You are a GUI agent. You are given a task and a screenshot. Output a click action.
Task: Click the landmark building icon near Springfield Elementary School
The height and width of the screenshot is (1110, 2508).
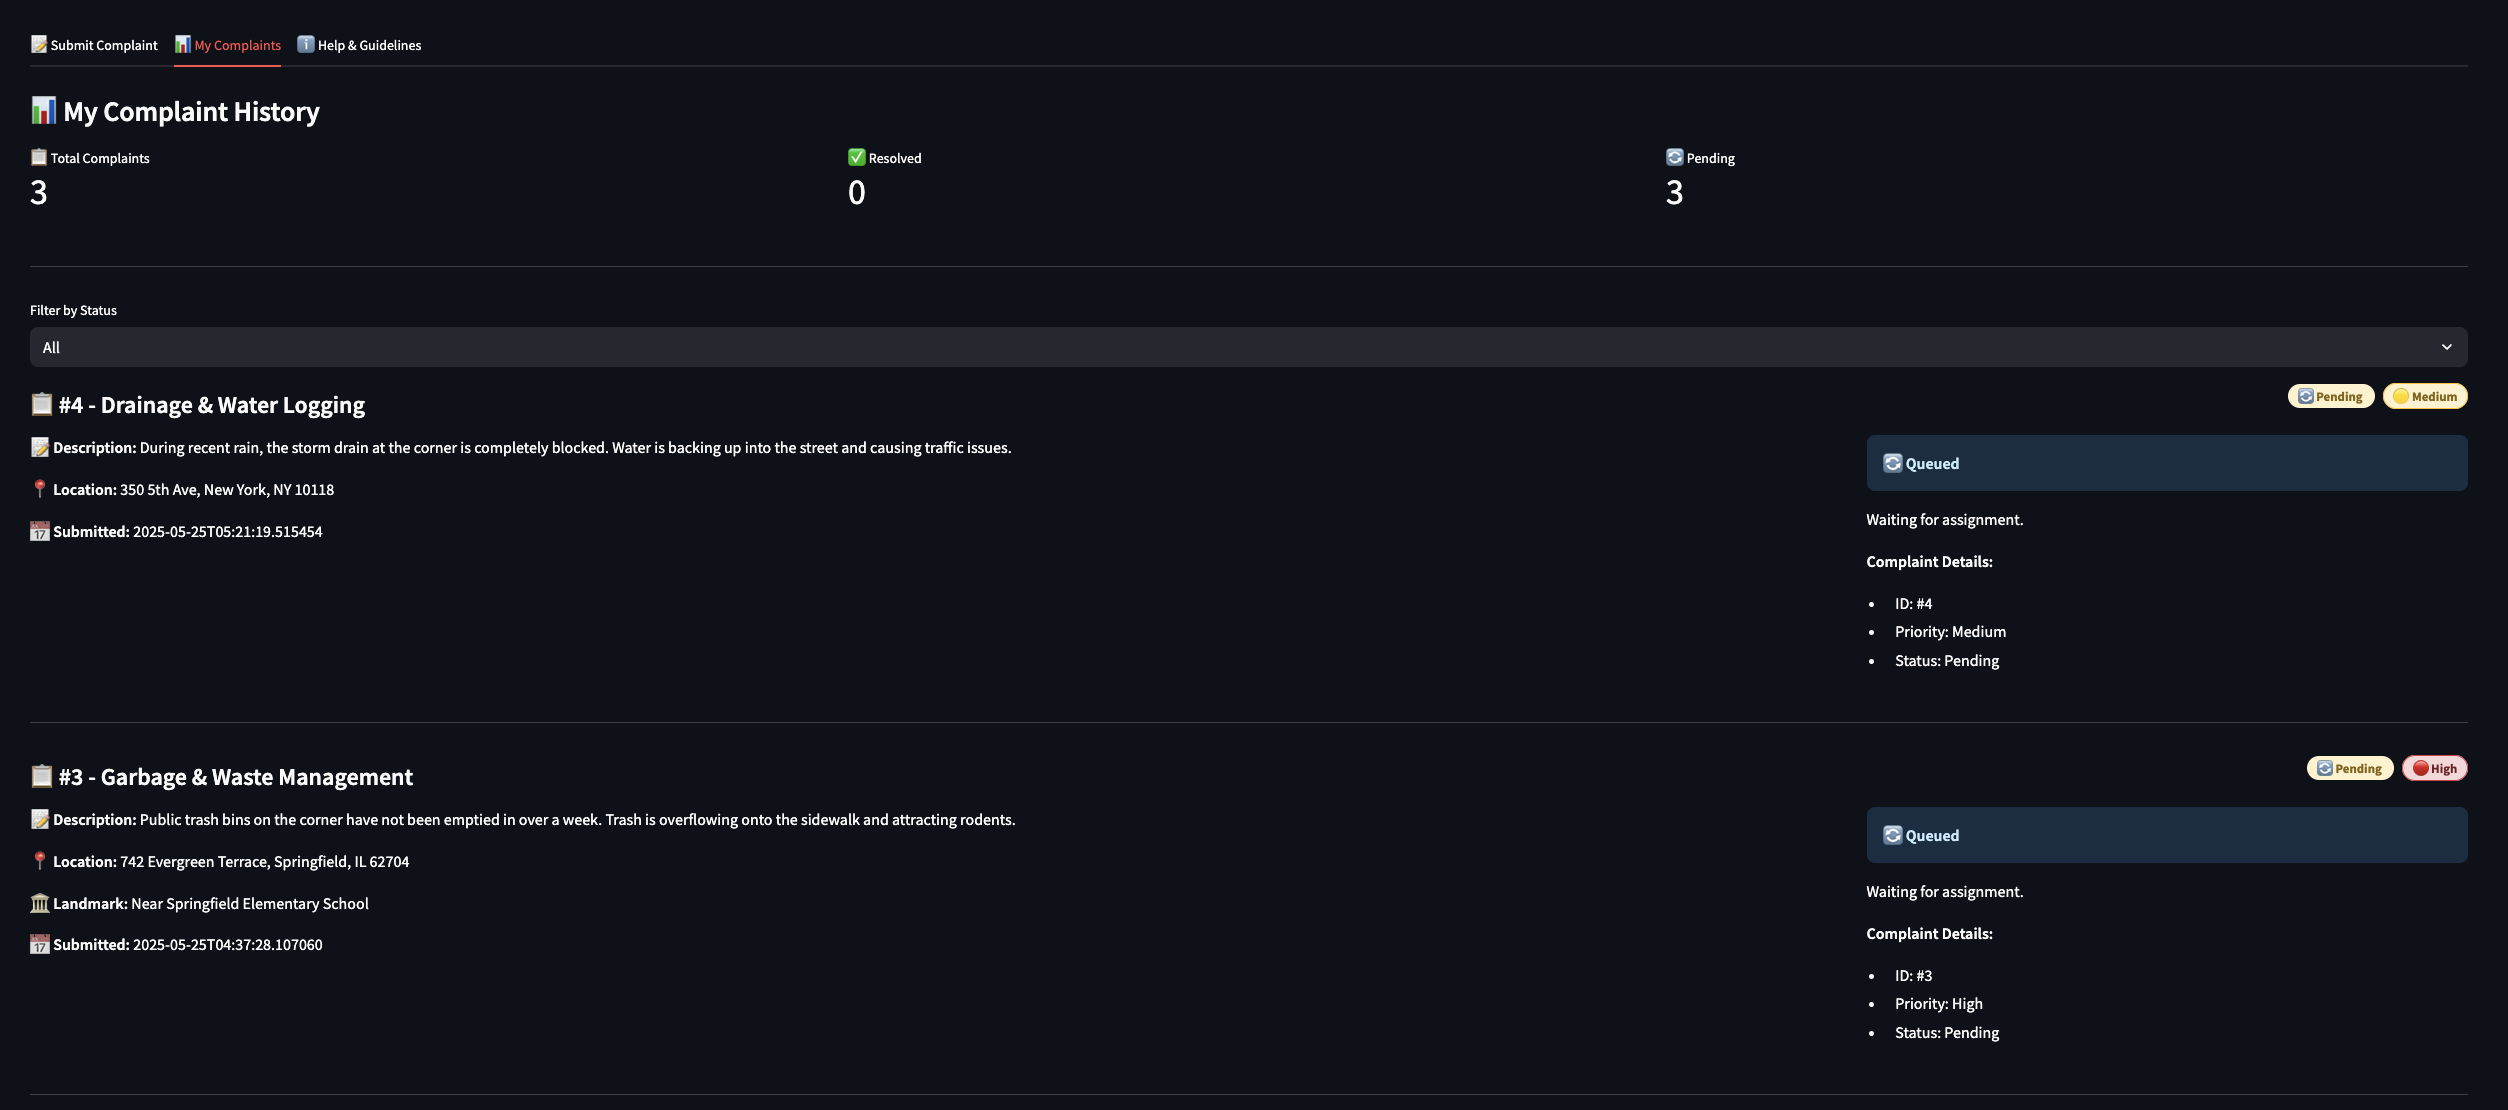pyautogui.click(x=40, y=903)
